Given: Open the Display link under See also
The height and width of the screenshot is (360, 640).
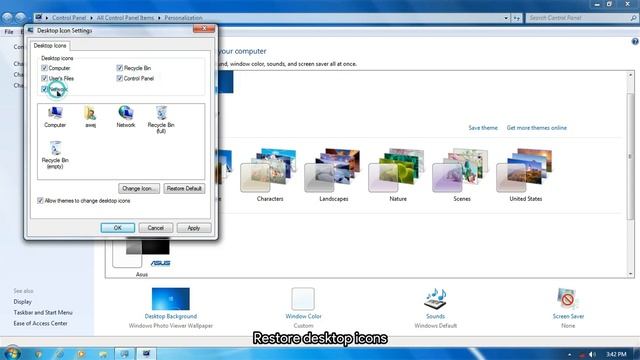Looking at the screenshot, I should (x=22, y=302).
